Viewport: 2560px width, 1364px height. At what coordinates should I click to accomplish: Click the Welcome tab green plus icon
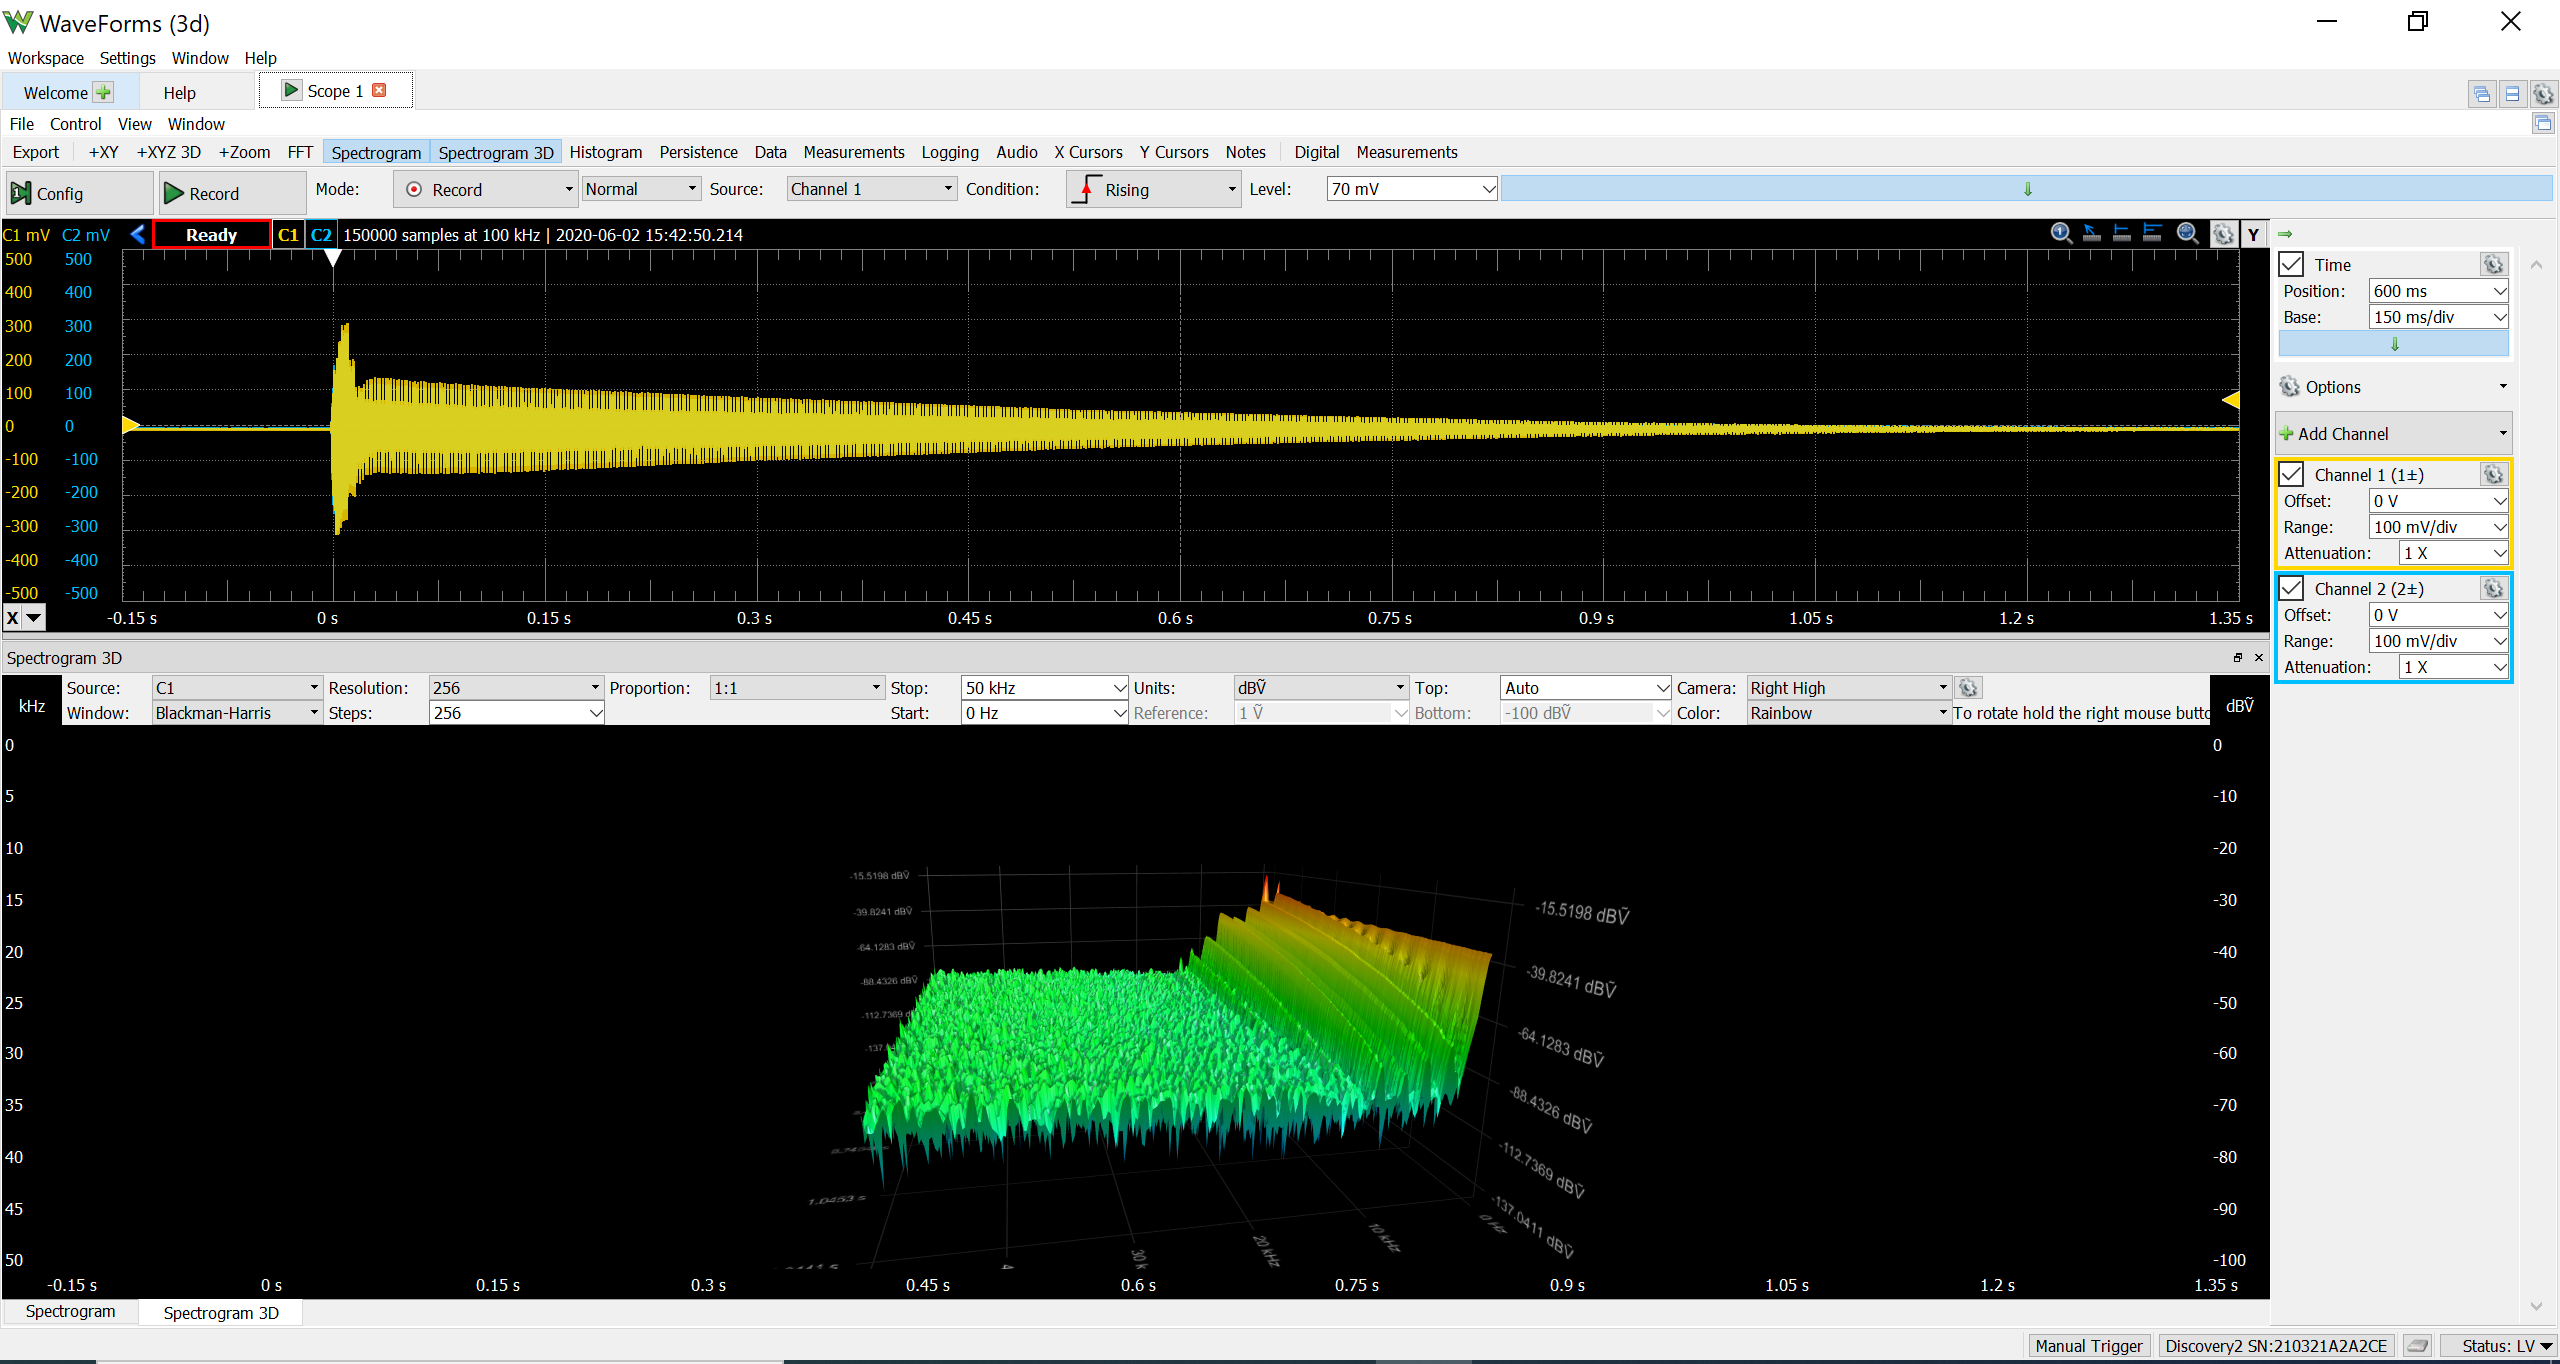[103, 92]
